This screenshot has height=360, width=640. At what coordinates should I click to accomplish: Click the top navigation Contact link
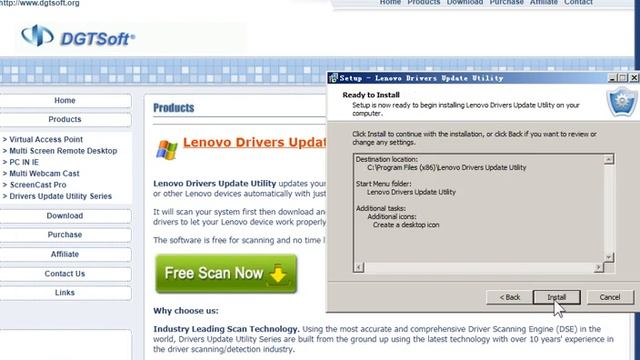tap(578, 2)
